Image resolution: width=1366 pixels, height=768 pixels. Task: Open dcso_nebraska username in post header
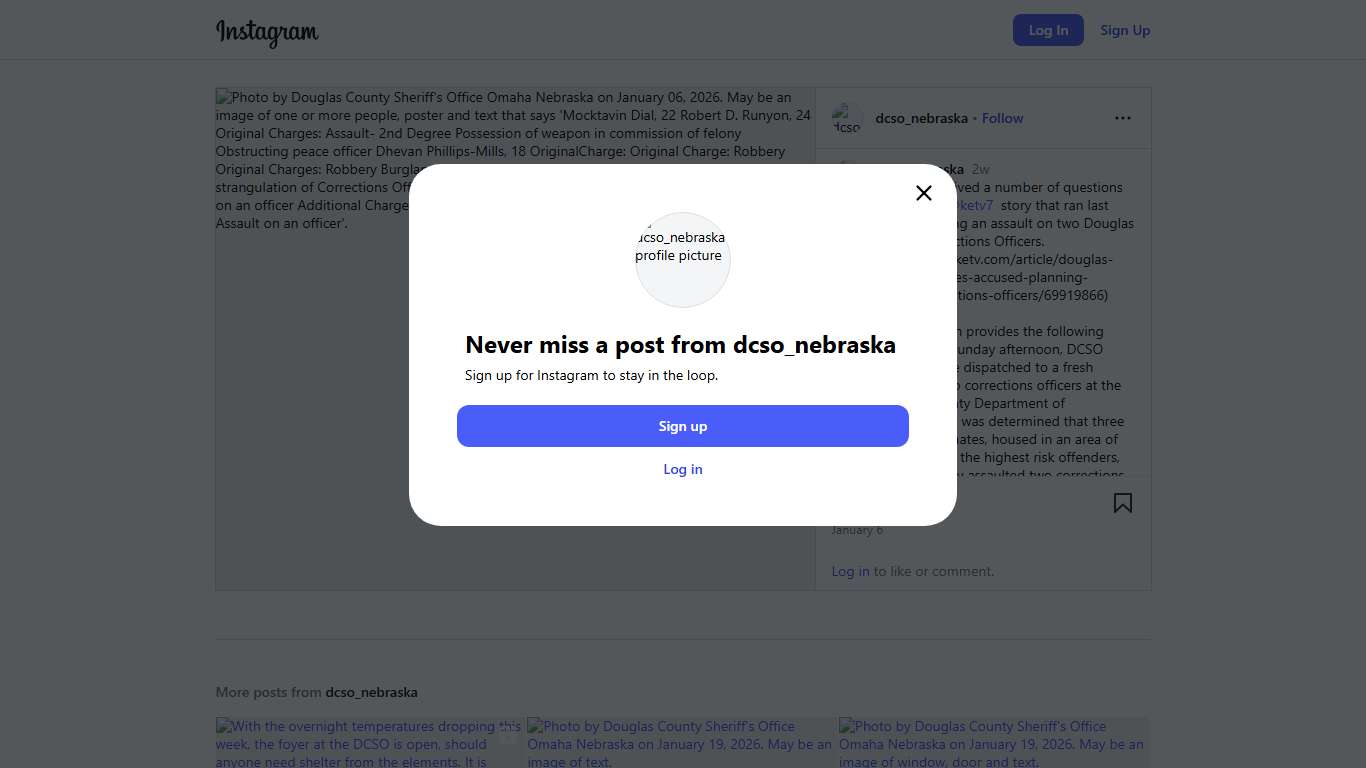pyautogui.click(x=921, y=118)
